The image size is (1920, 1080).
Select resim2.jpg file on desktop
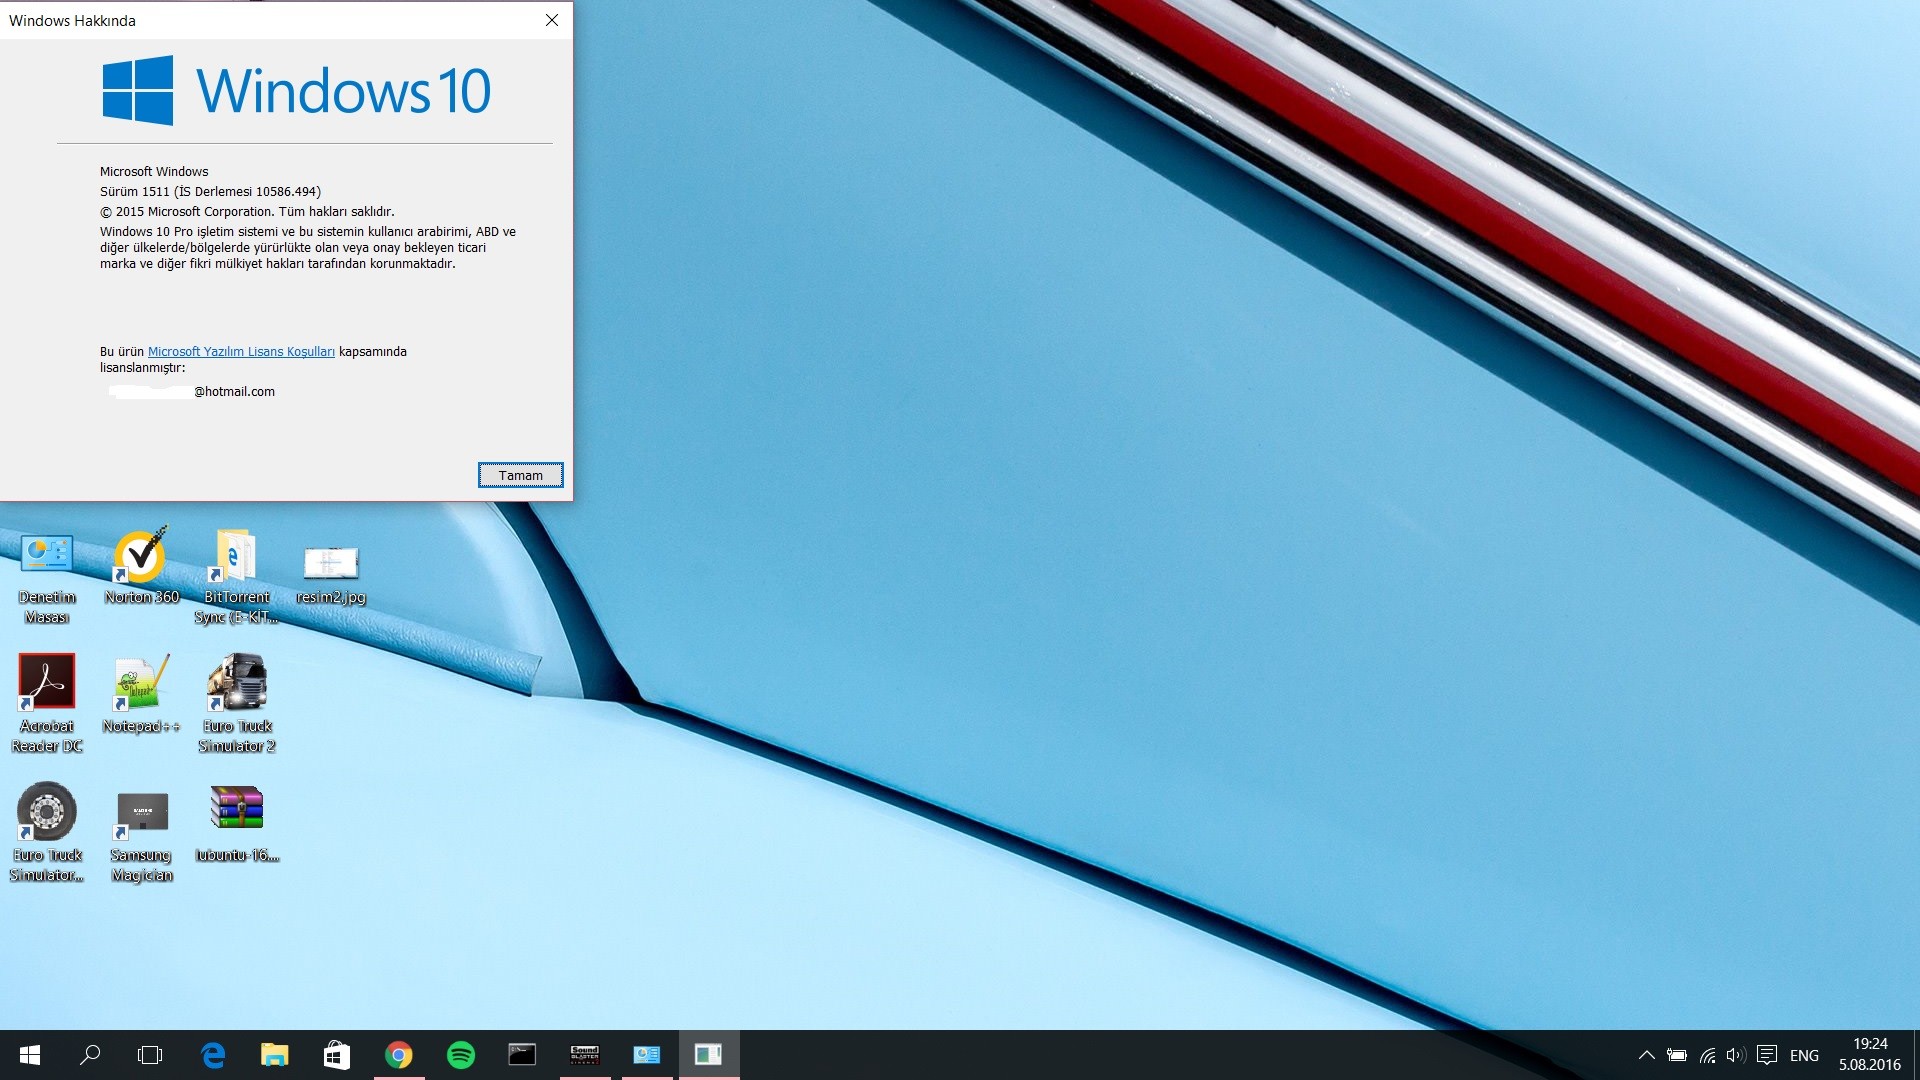331,574
